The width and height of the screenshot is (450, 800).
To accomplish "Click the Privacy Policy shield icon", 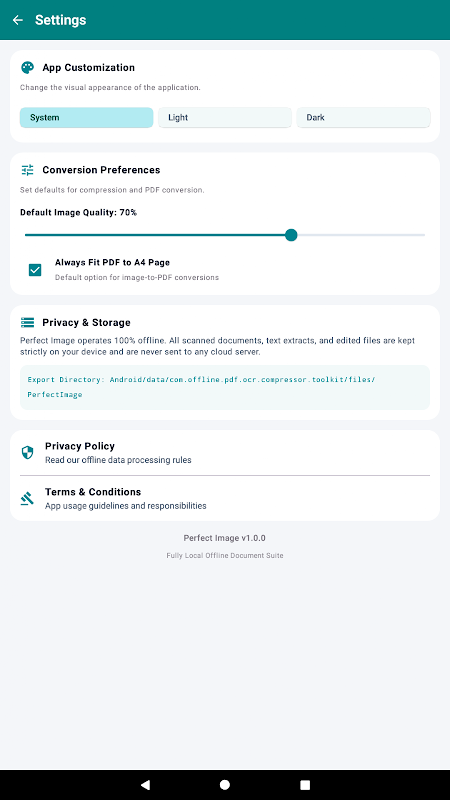I will pyautogui.click(x=27, y=453).
